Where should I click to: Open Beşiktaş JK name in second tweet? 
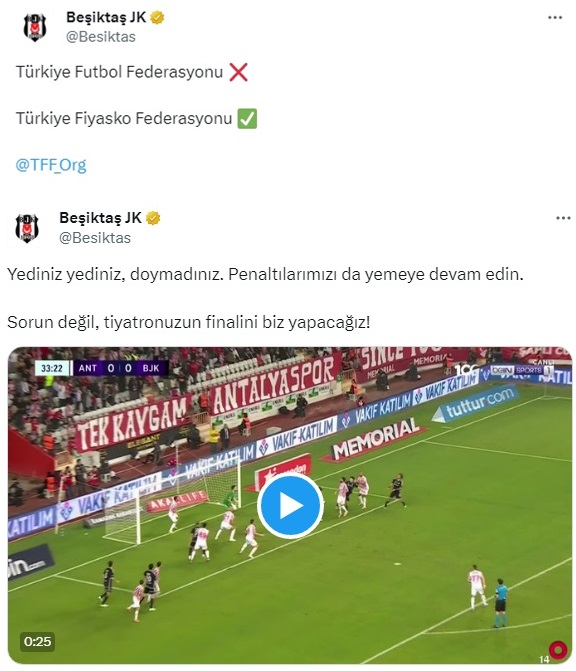pos(100,217)
